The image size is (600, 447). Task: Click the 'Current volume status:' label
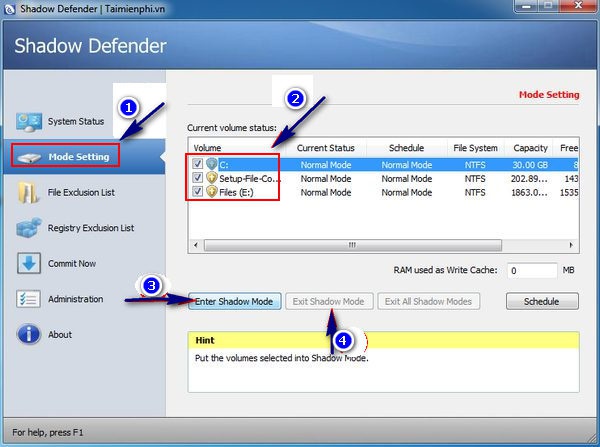pyautogui.click(x=232, y=128)
